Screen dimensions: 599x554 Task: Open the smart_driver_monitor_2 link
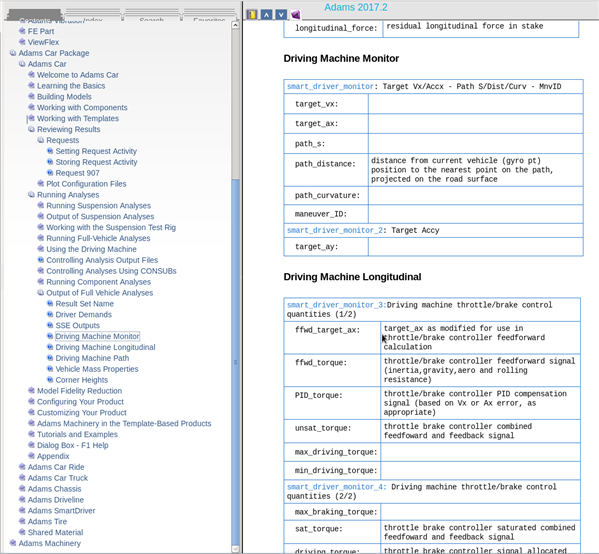tap(335, 230)
